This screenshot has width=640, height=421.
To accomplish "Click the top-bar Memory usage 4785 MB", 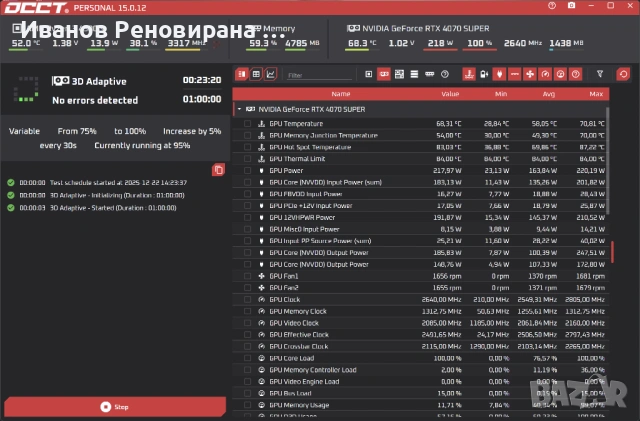I will click(302, 43).
